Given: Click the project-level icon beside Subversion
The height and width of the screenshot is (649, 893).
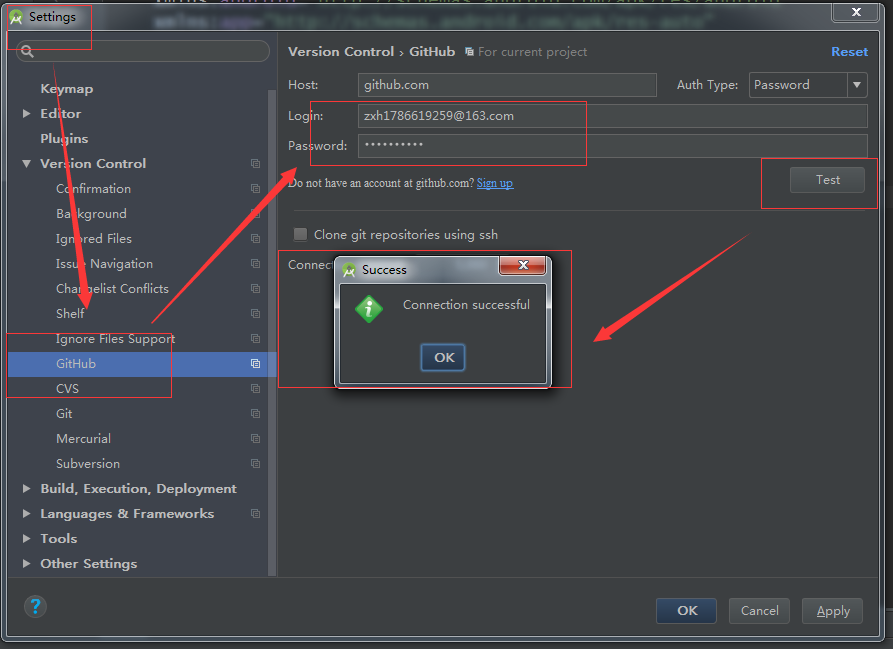Looking at the screenshot, I should point(255,464).
